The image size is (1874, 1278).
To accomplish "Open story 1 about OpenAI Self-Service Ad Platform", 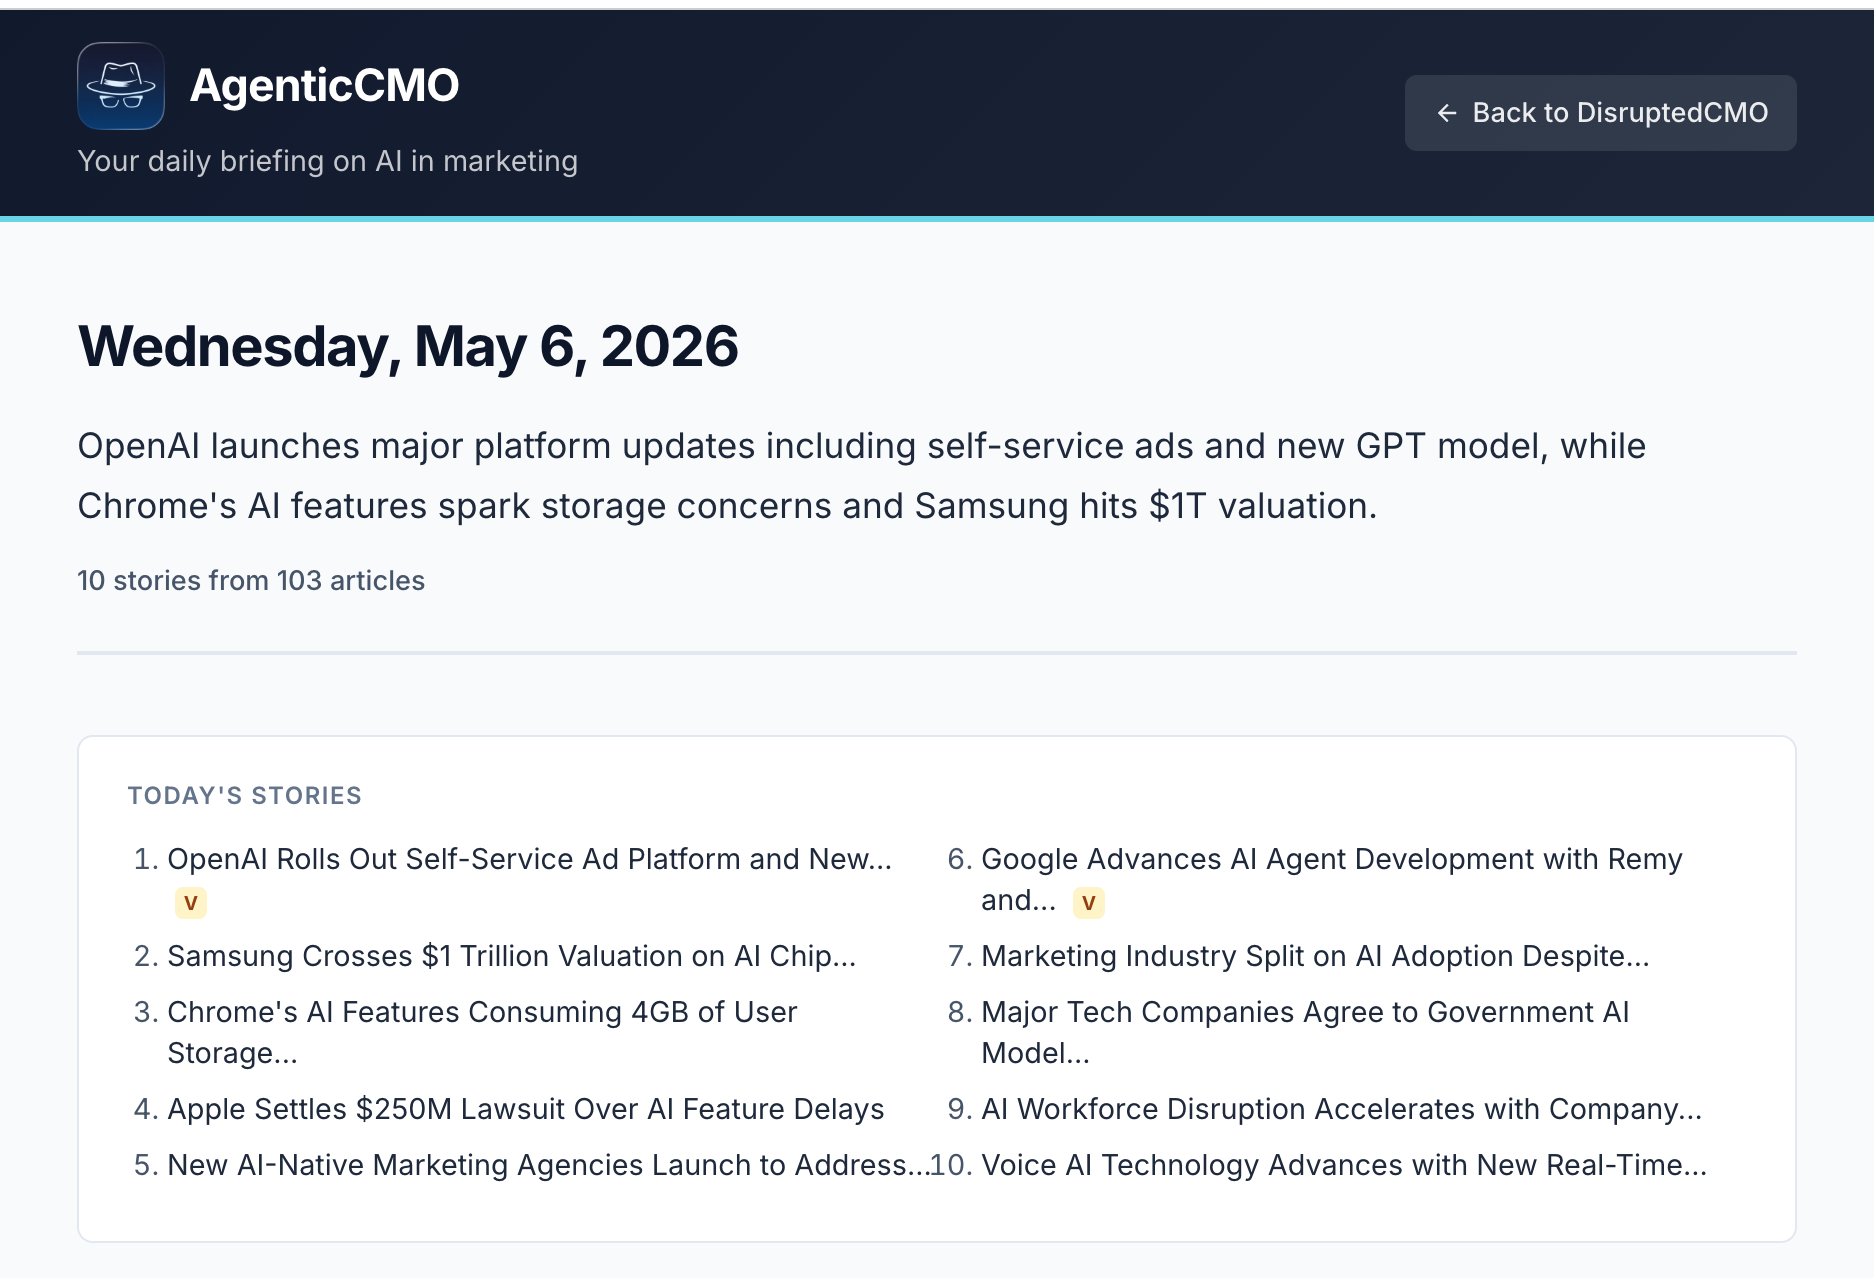I will click(529, 859).
